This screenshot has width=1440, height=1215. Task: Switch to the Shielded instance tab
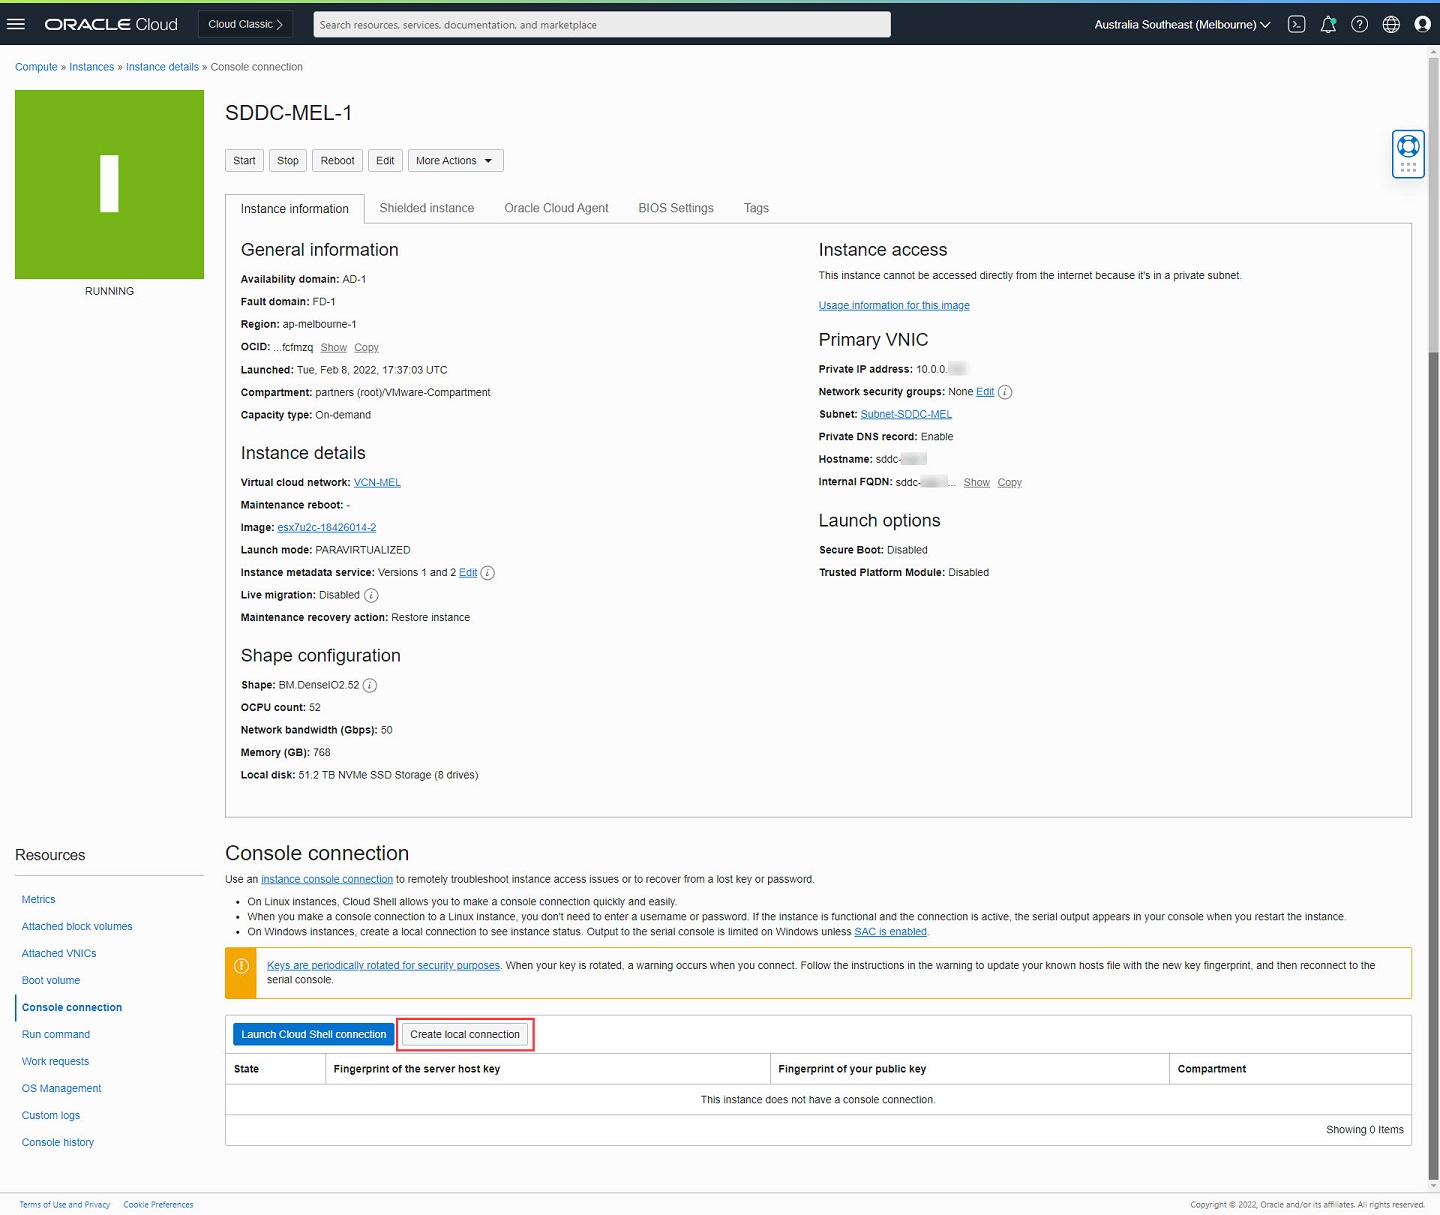(x=427, y=208)
